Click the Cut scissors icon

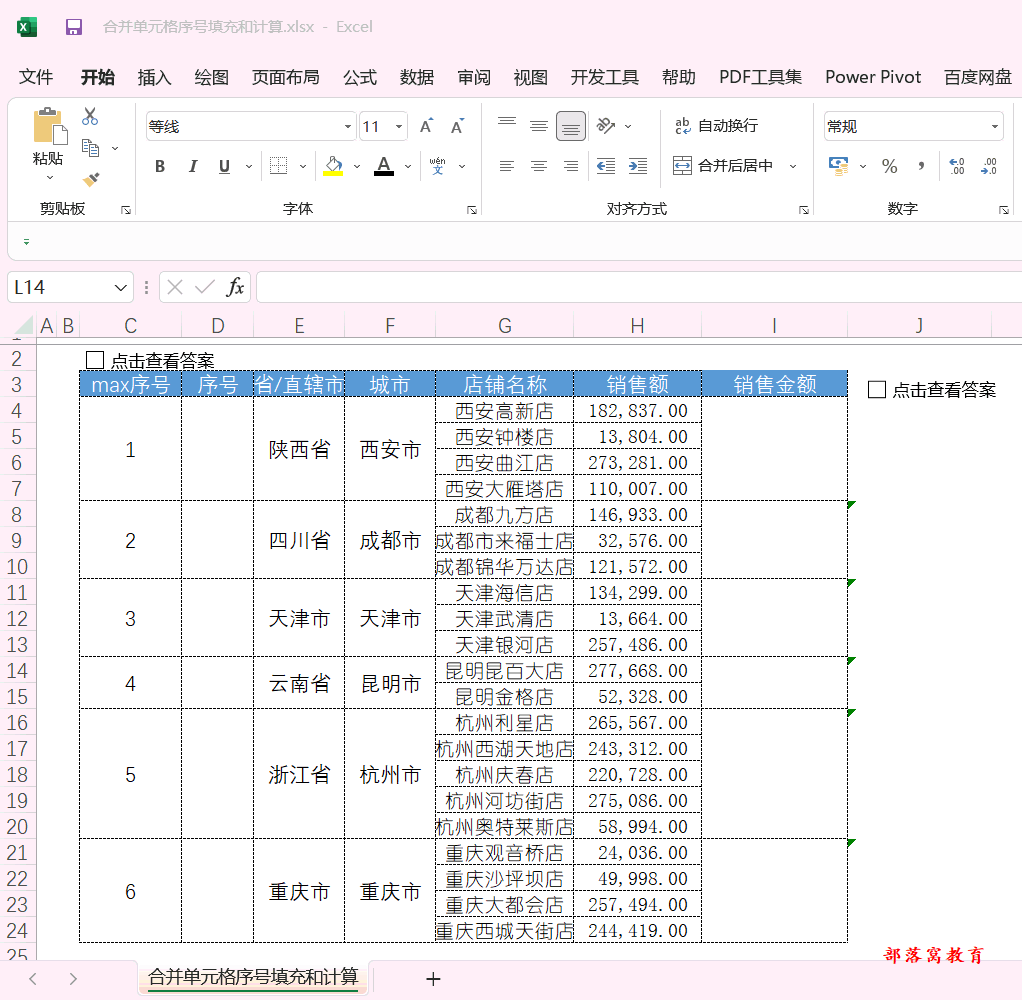click(90, 117)
